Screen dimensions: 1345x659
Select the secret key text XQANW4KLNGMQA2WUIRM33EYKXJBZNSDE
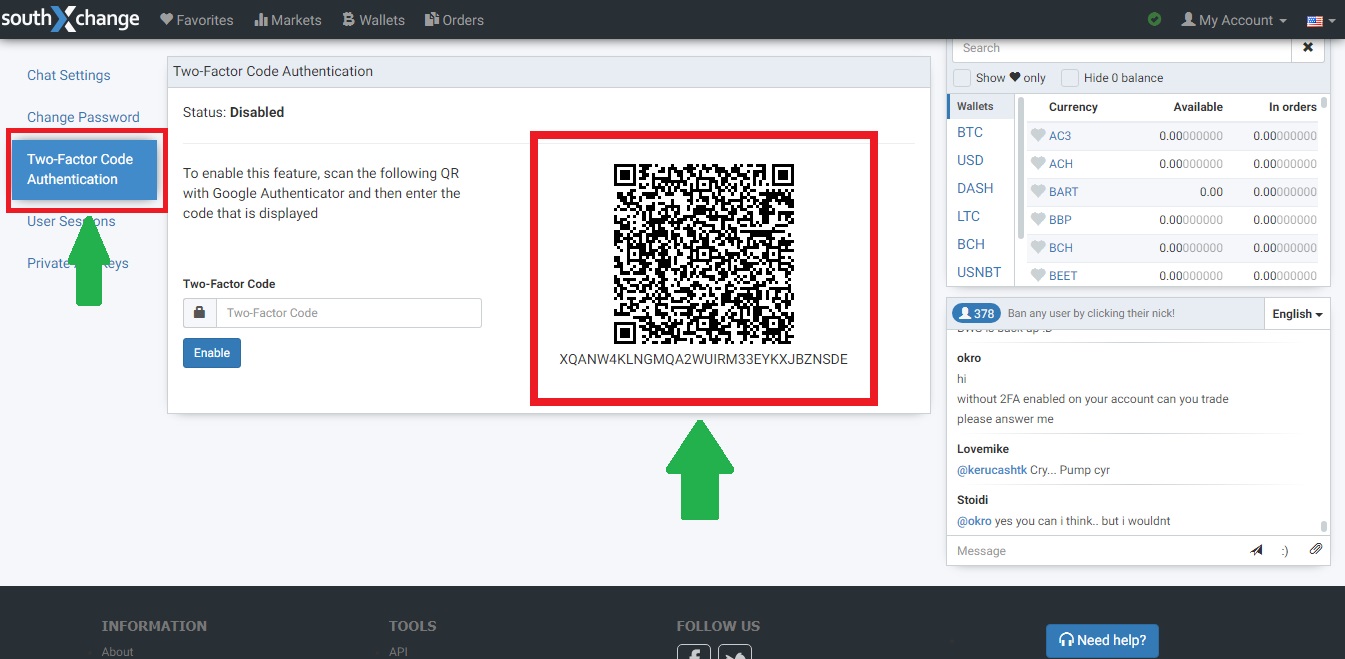703,359
